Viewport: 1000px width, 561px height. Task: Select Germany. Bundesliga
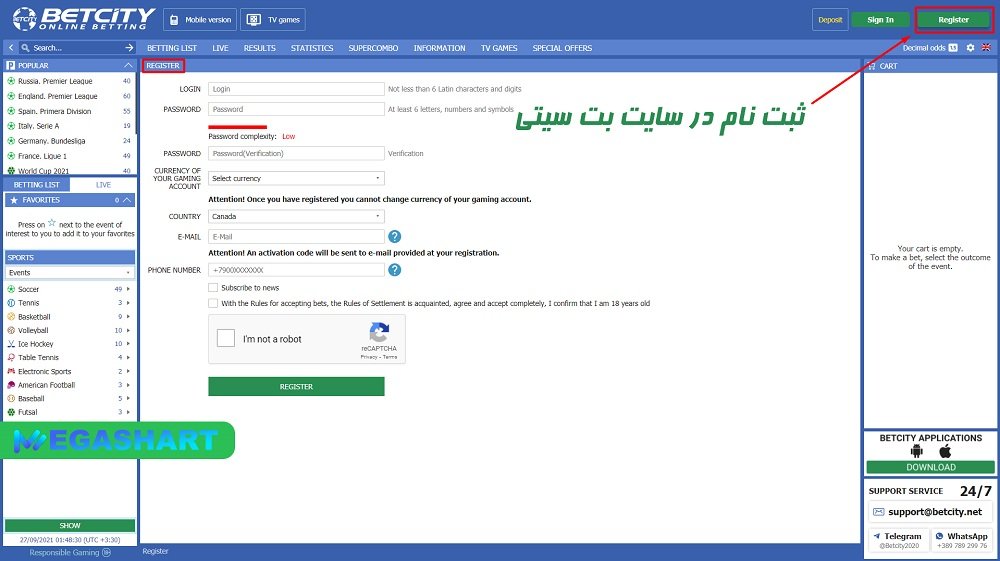tap(69, 141)
